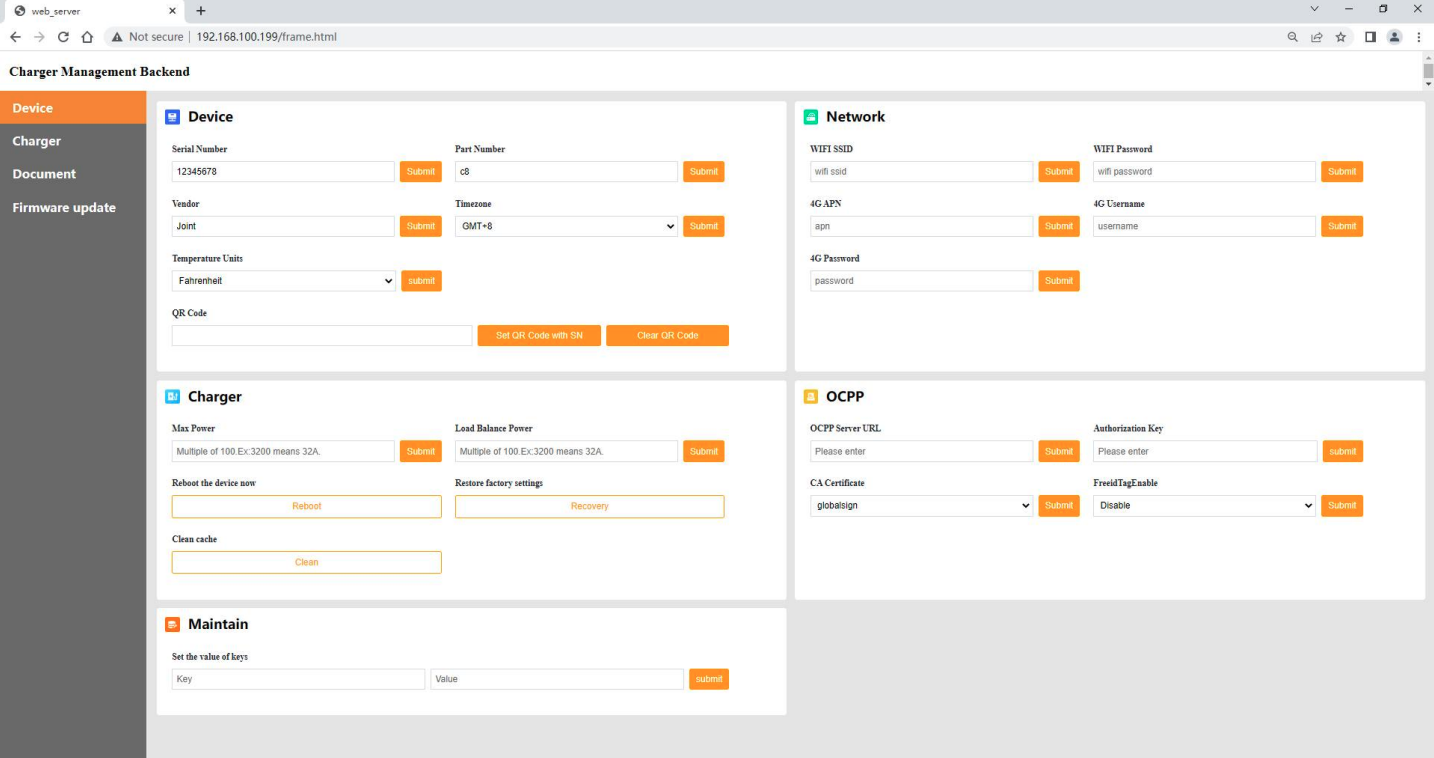Screen dimensions: 1434x758
Task: Open the CA Certificate globalsign dropdown
Action: (x=921, y=506)
